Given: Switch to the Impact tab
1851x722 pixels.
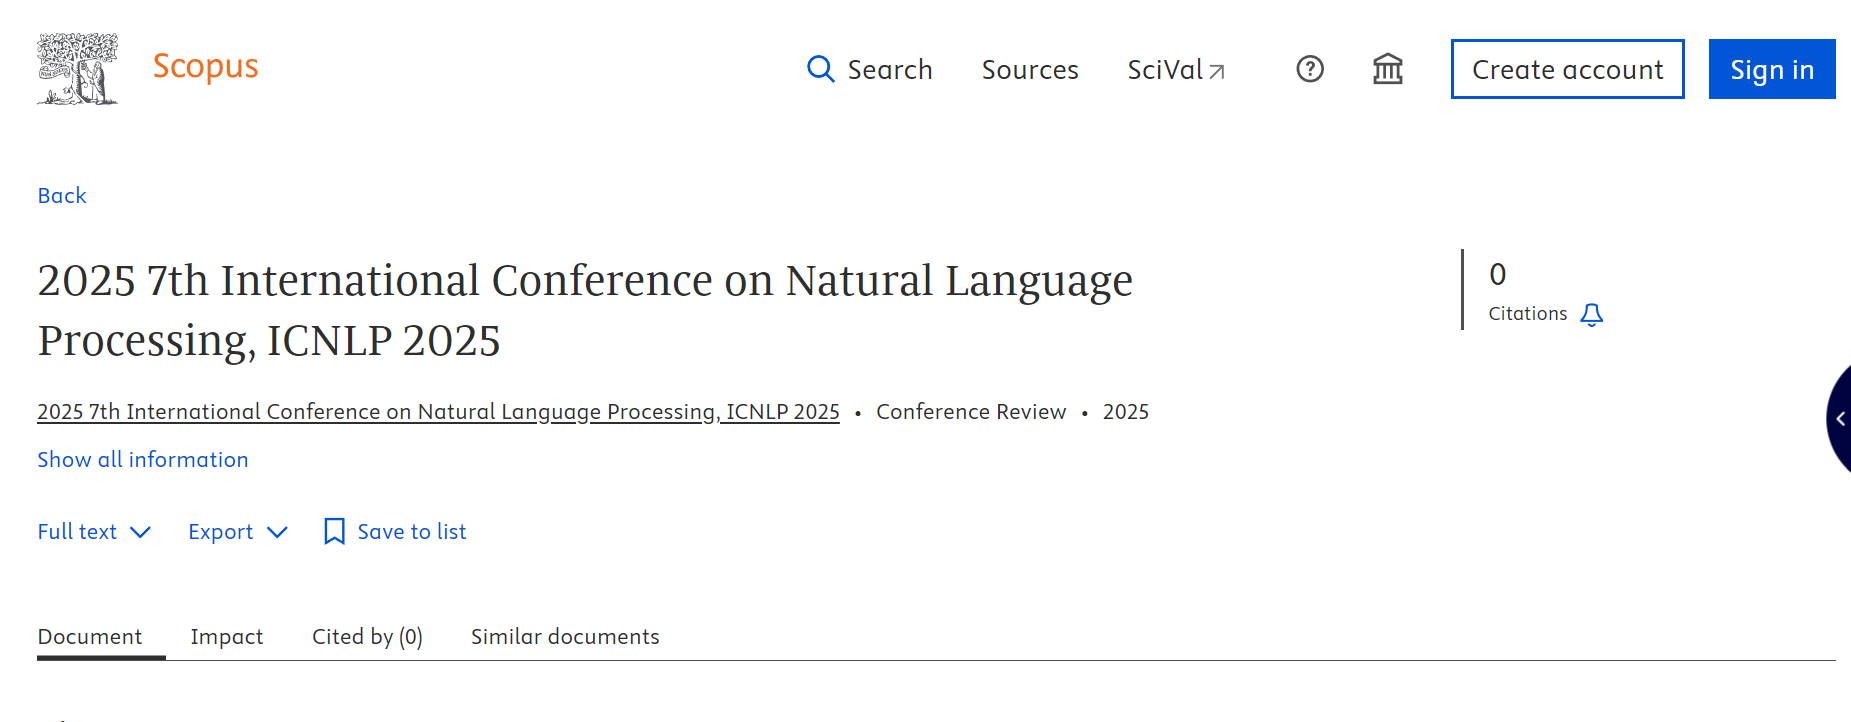Looking at the screenshot, I should tap(227, 637).
